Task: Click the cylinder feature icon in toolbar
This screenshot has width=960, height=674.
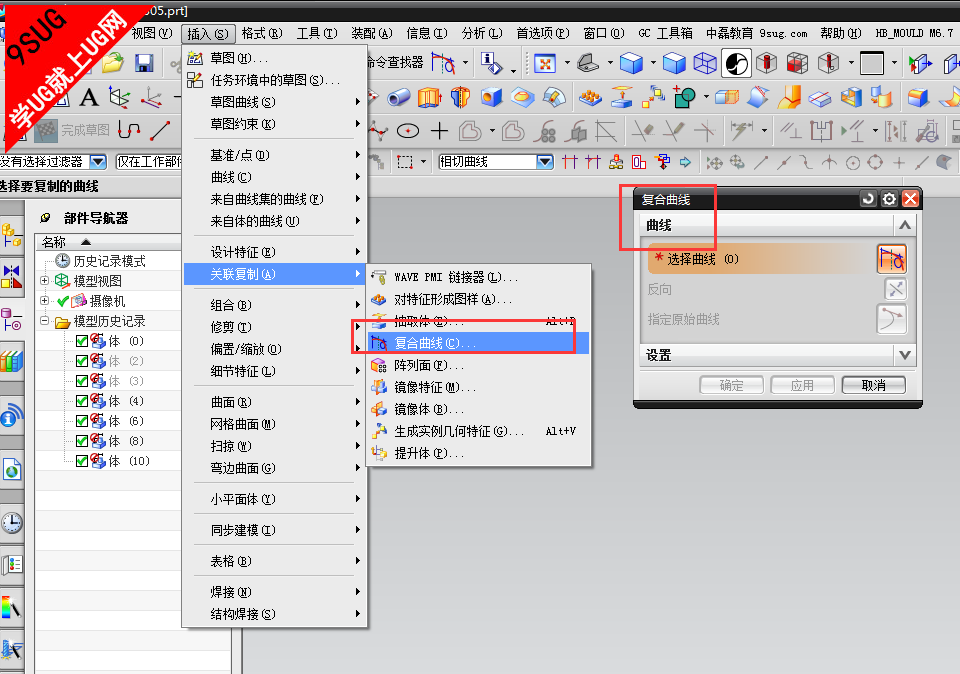Action: (399, 97)
